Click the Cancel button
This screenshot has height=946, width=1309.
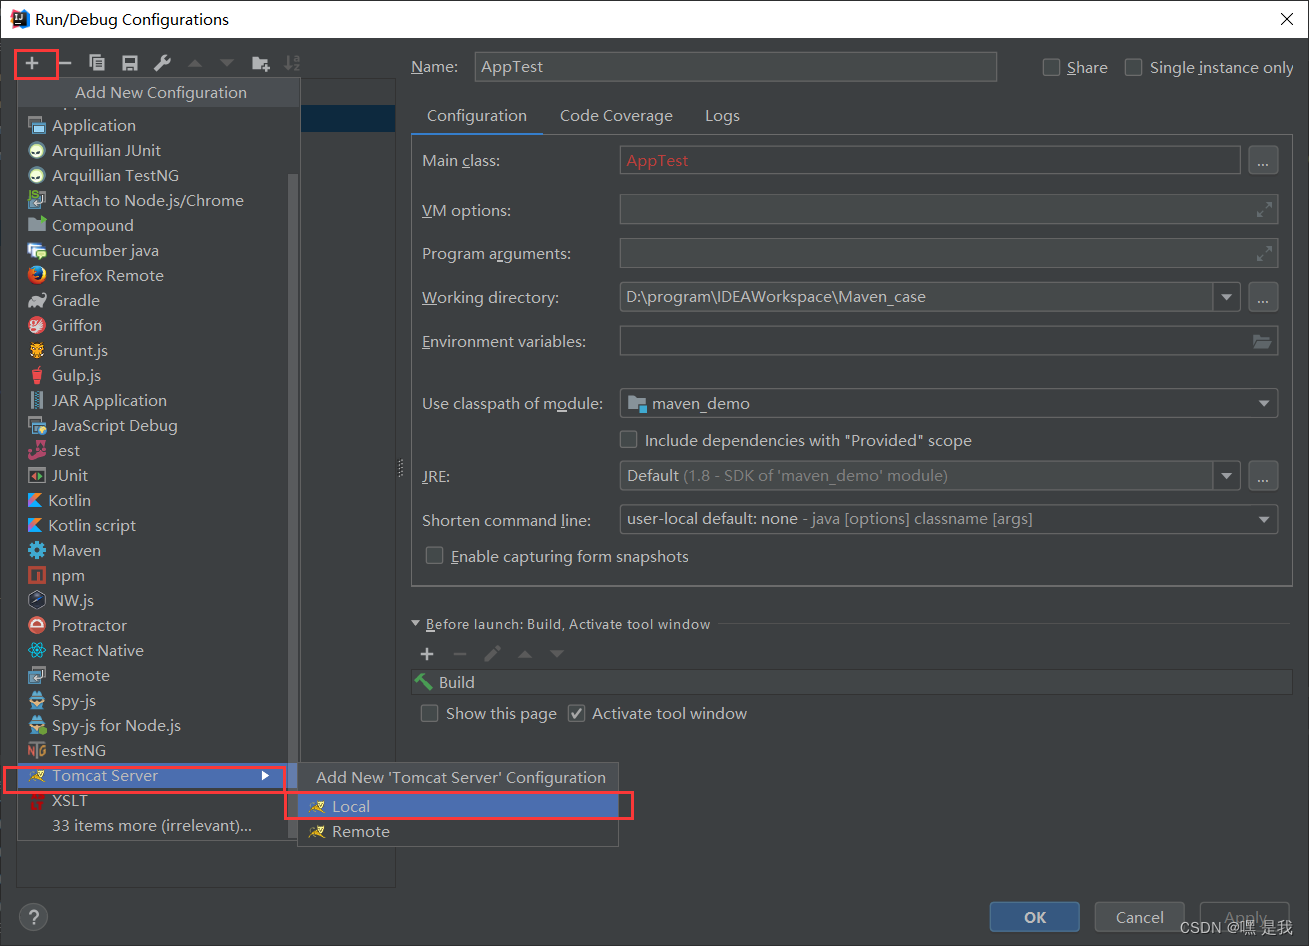tap(1140, 917)
